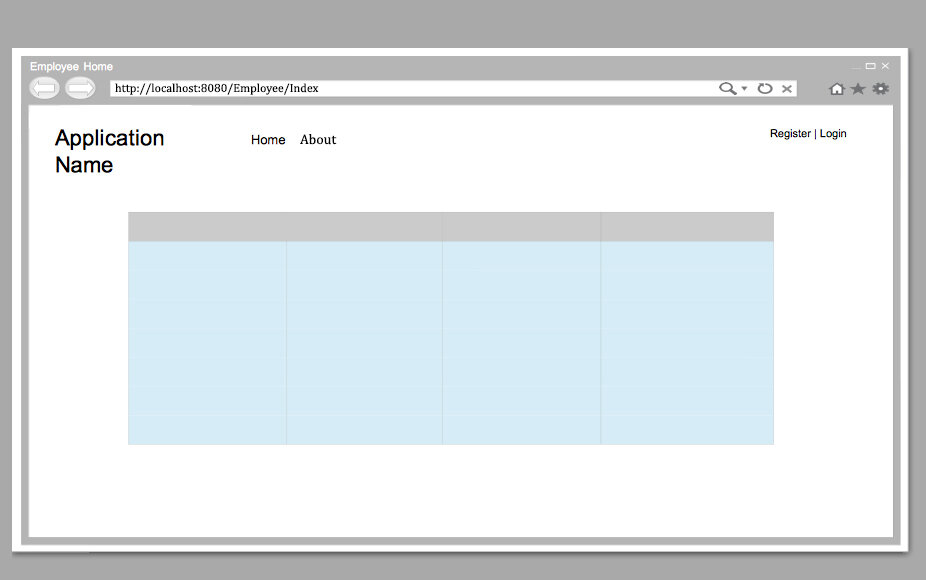
Task: Click the refresh page icon
Action: 765,89
